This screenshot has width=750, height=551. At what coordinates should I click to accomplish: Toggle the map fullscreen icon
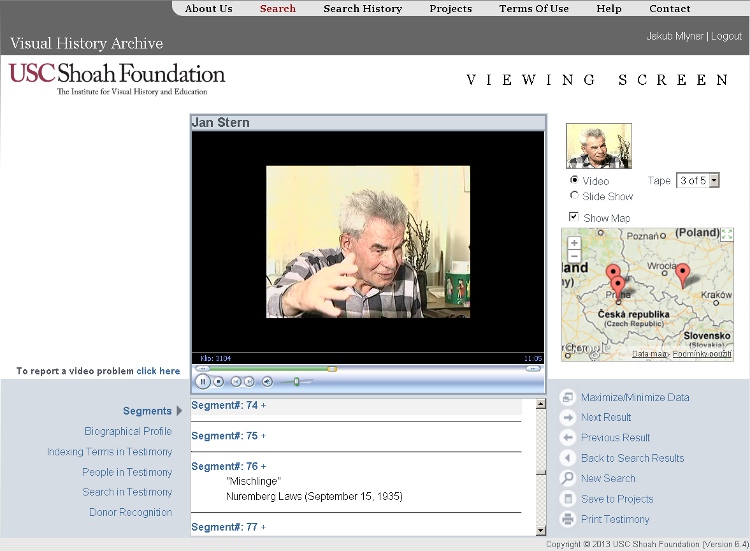pyautogui.click(x=726, y=235)
